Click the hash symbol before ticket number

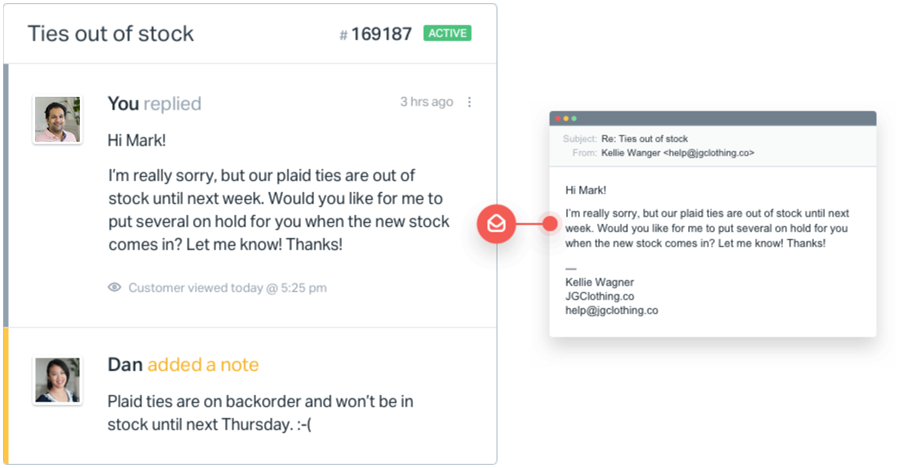pyautogui.click(x=343, y=35)
